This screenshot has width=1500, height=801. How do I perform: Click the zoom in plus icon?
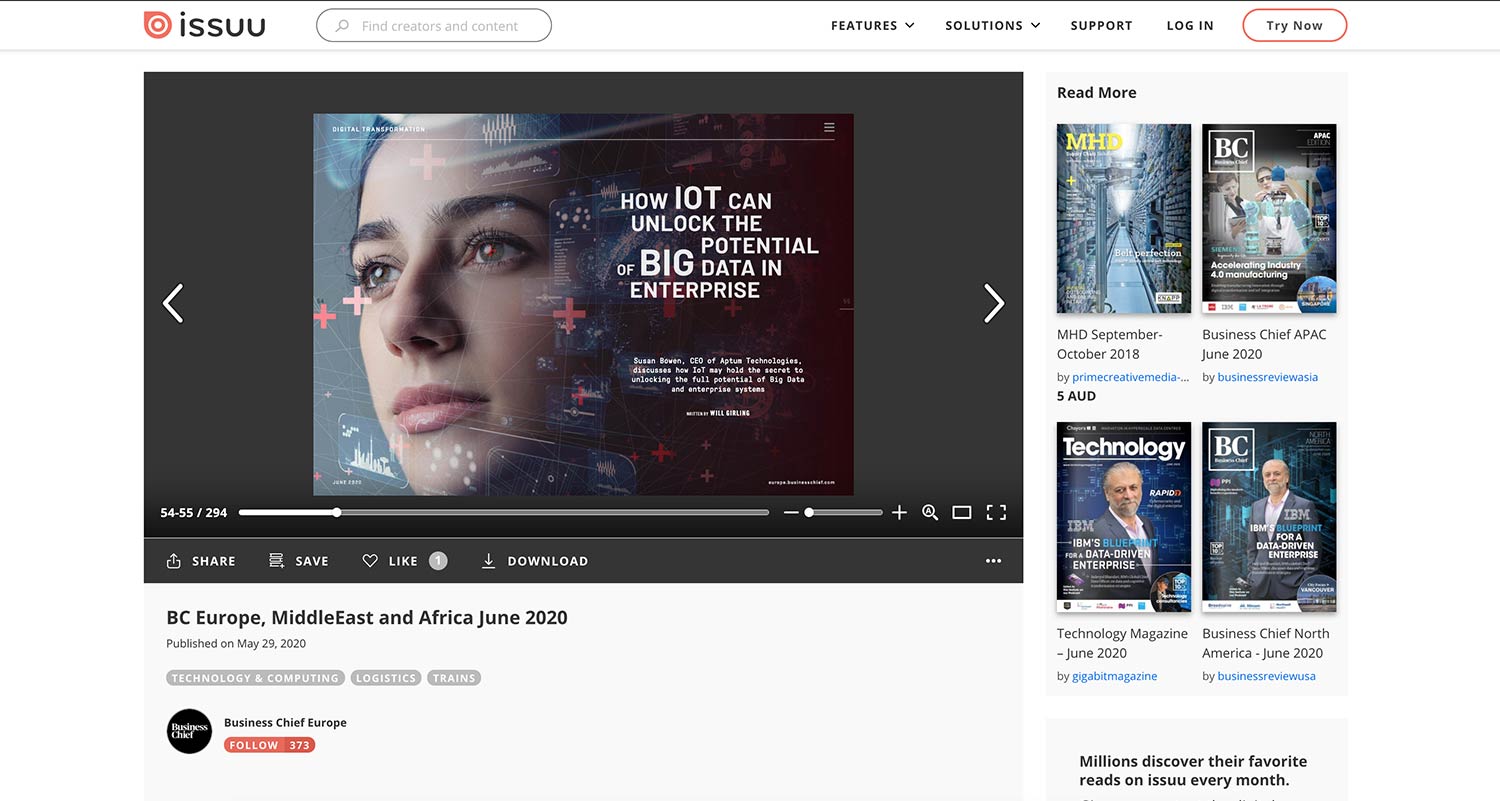coord(899,512)
